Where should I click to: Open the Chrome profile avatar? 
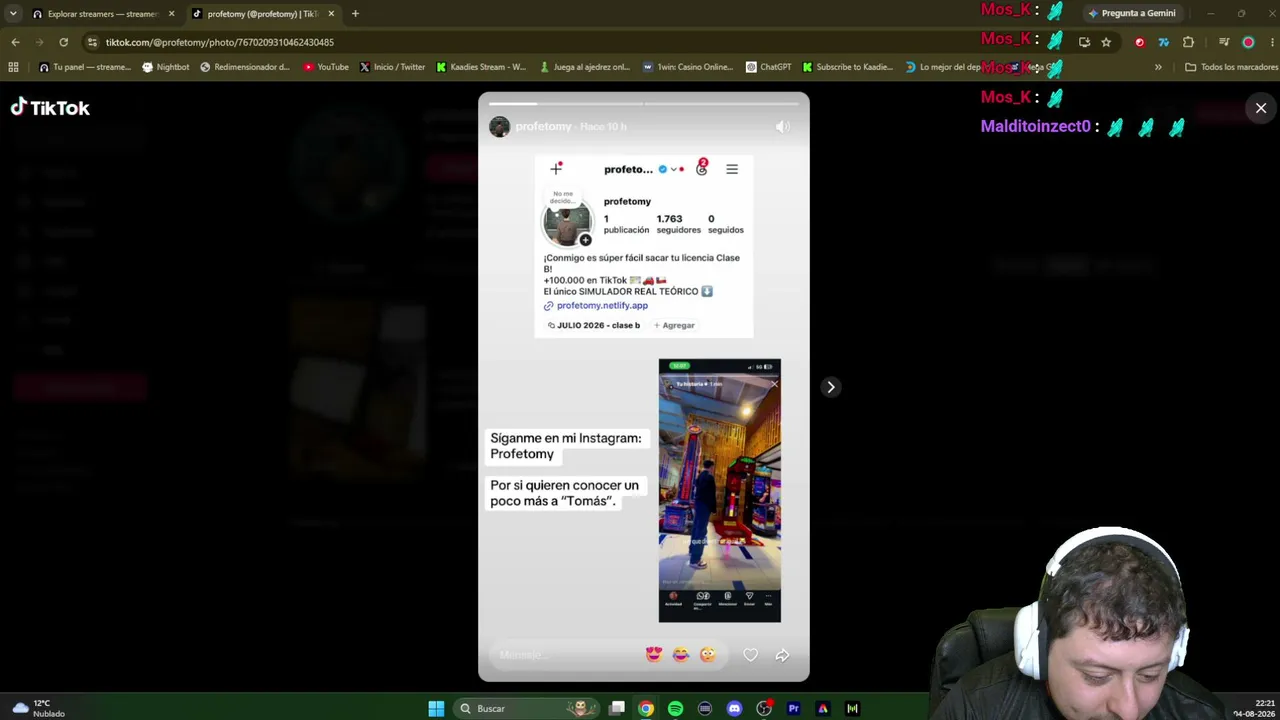(1248, 42)
